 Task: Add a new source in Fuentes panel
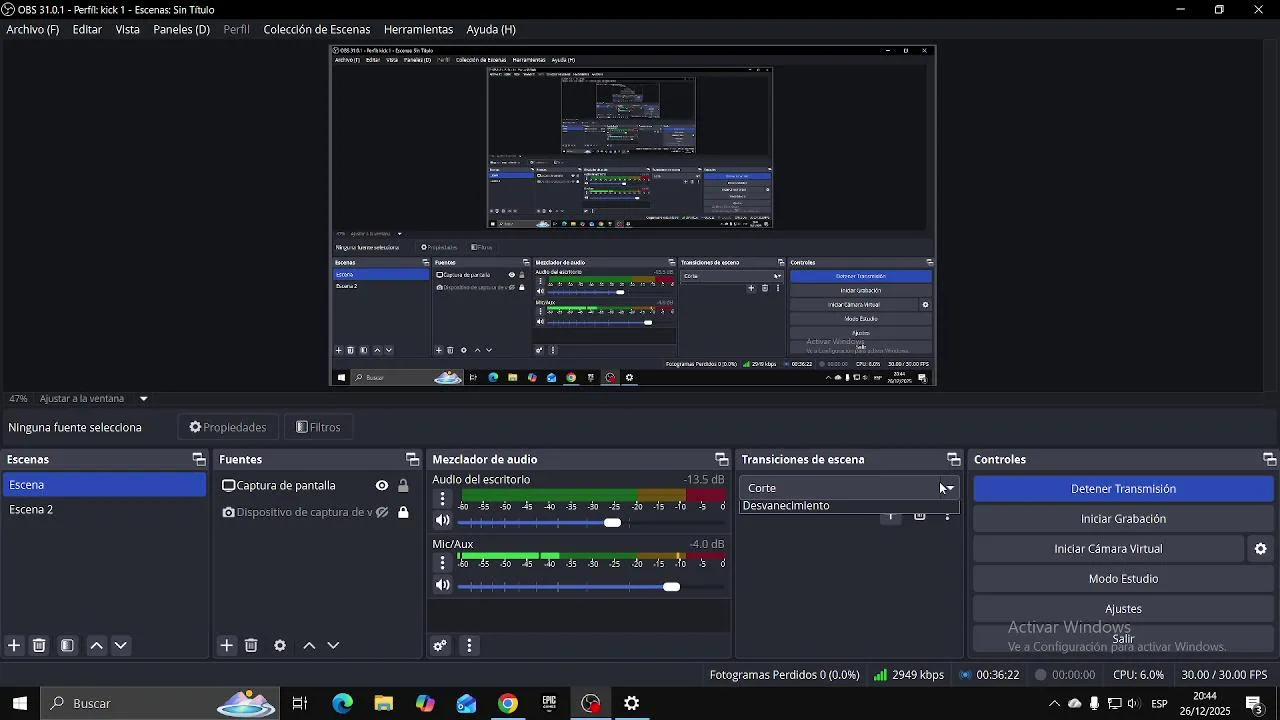(x=227, y=646)
